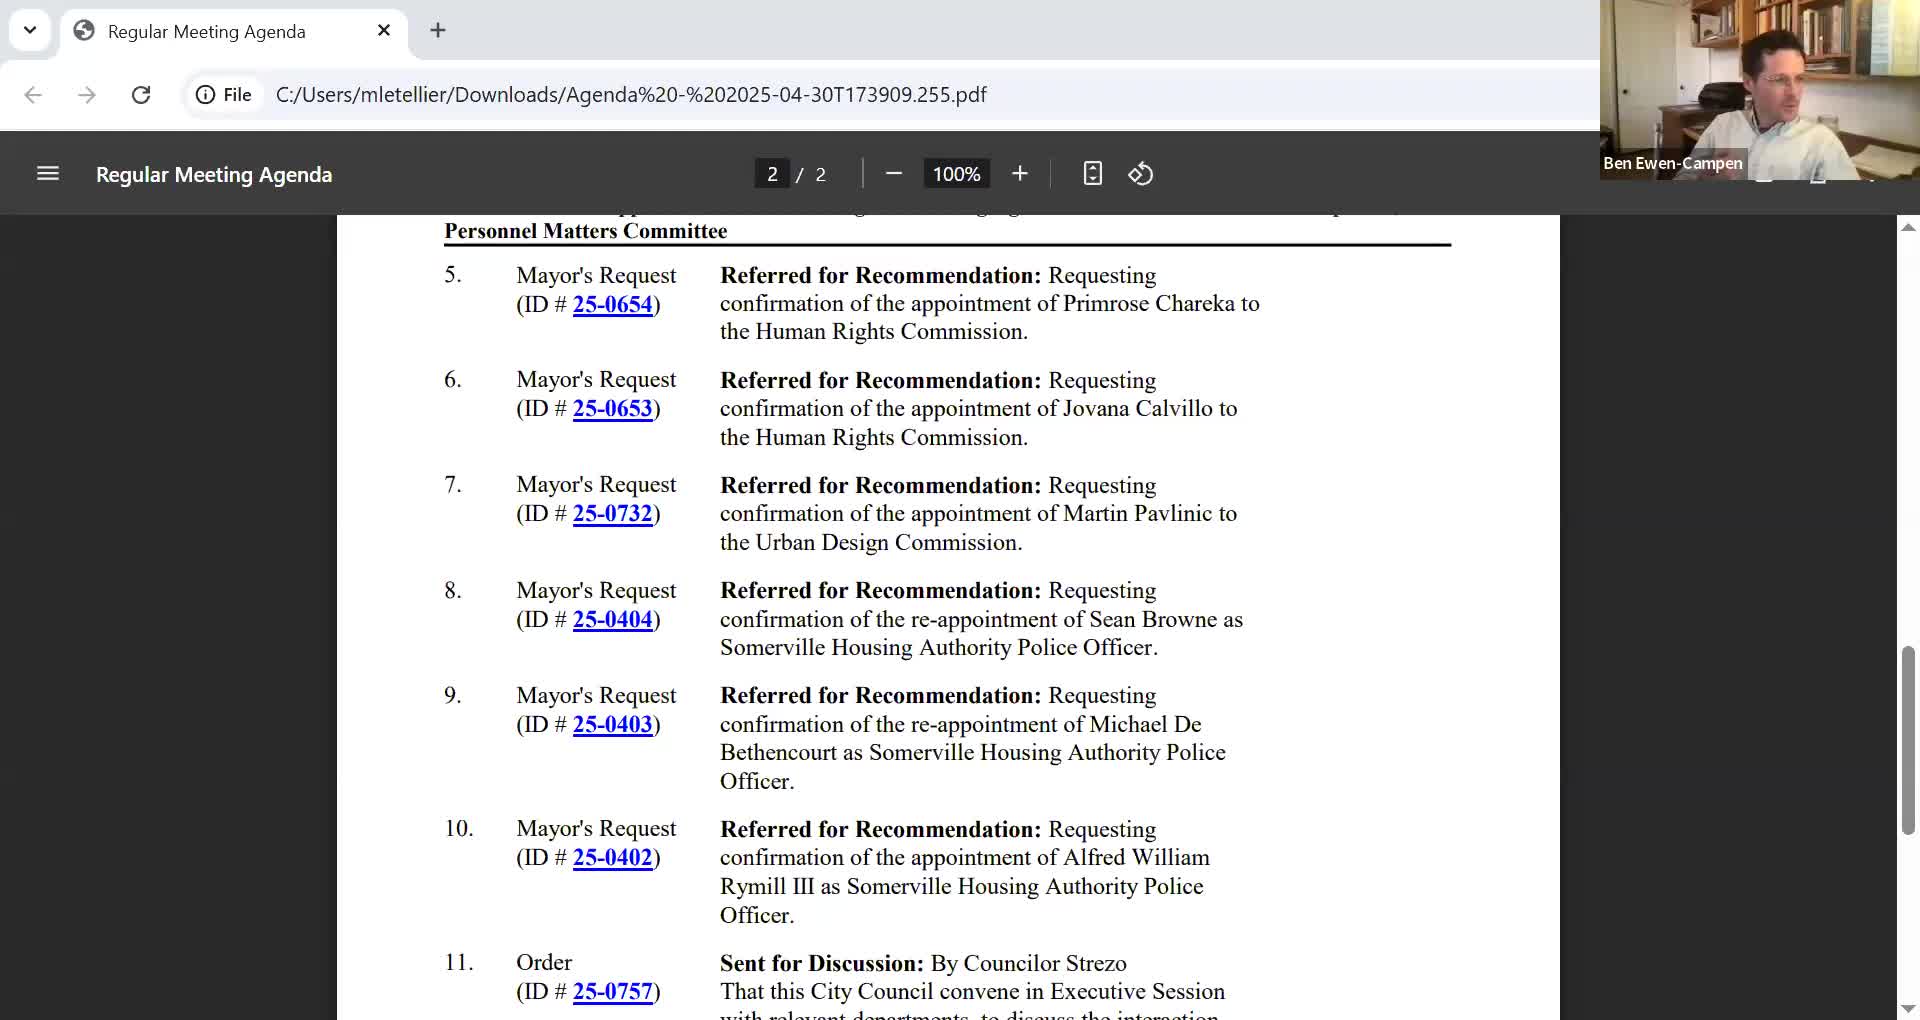Reload the PDF page
The width and height of the screenshot is (1920, 1020).
tap(141, 94)
